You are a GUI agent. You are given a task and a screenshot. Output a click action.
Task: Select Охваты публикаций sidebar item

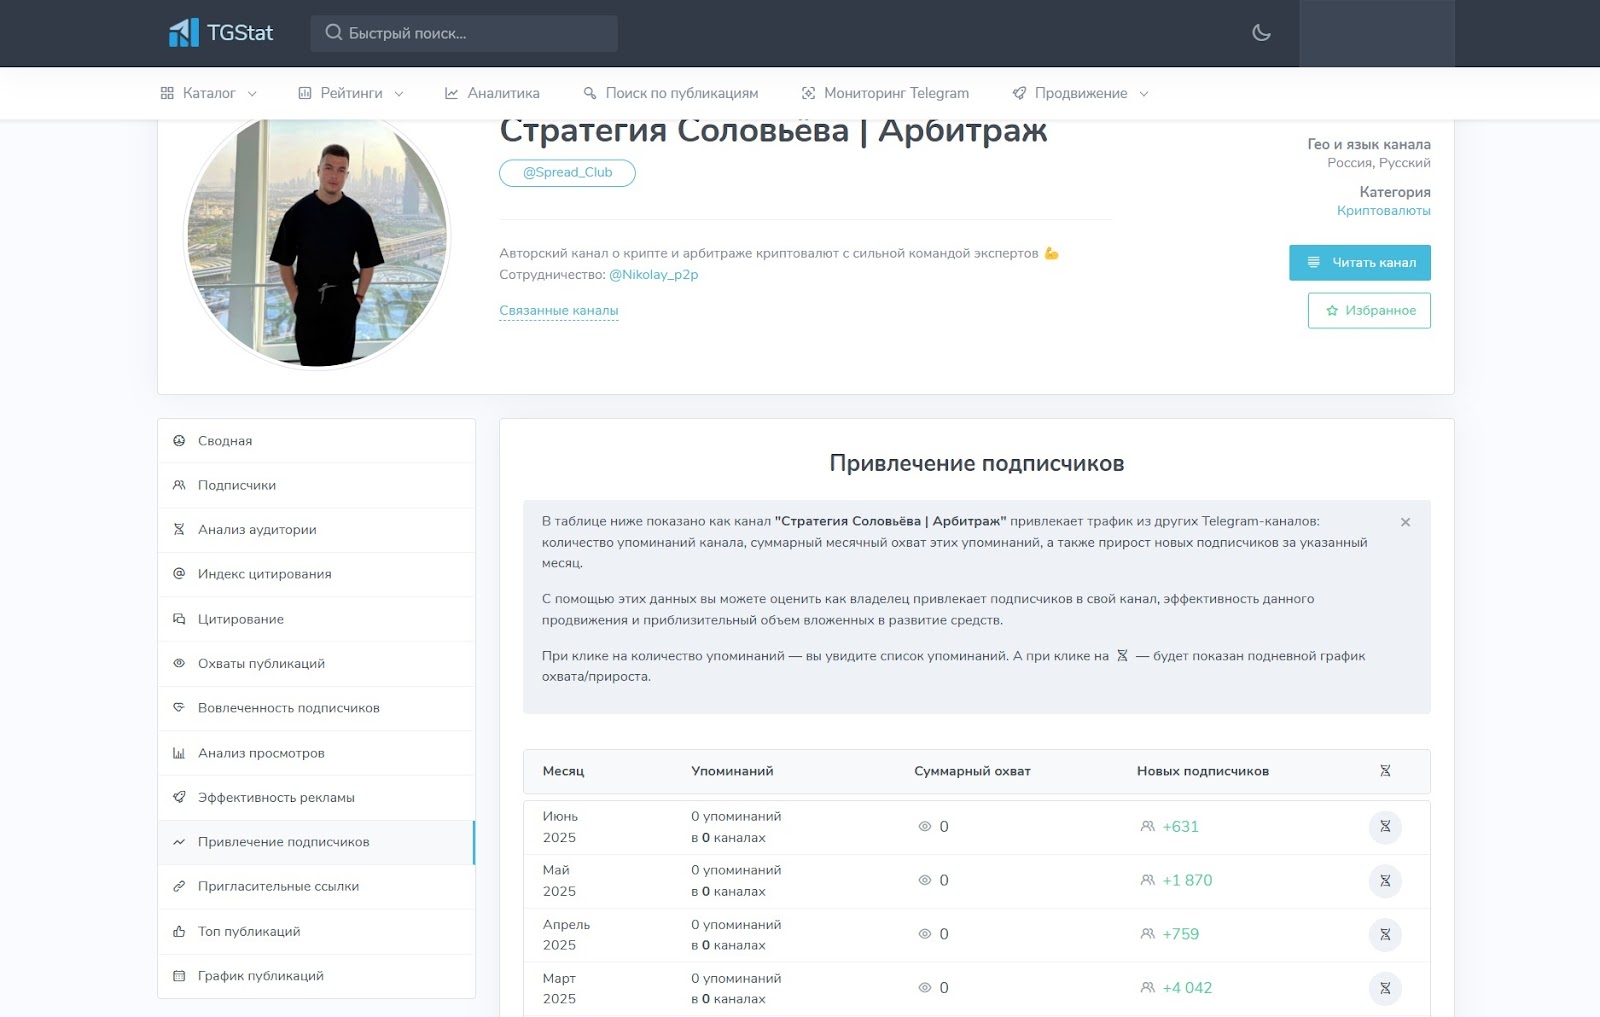tap(261, 664)
